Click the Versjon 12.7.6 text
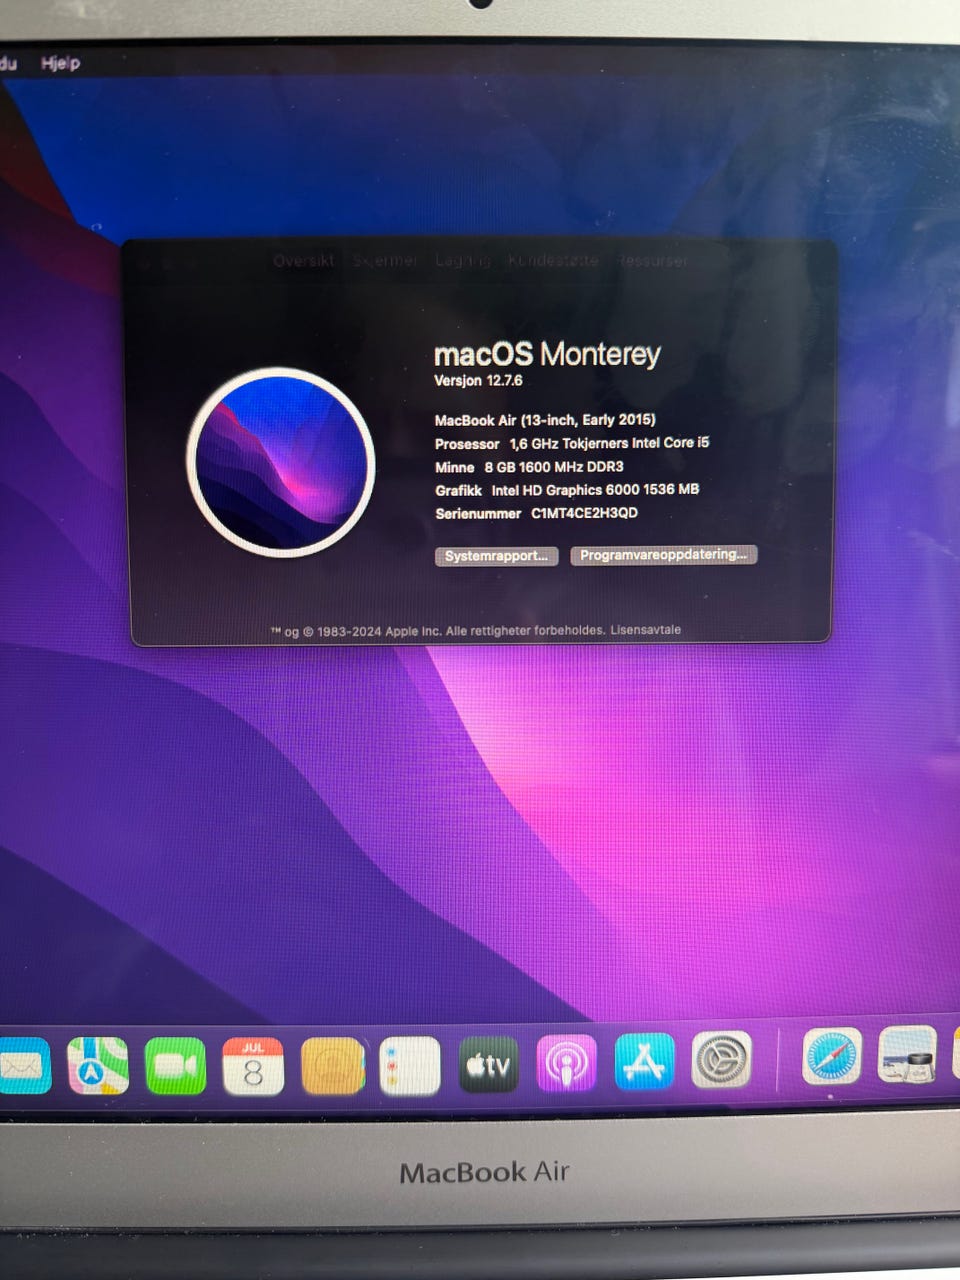 tap(478, 381)
